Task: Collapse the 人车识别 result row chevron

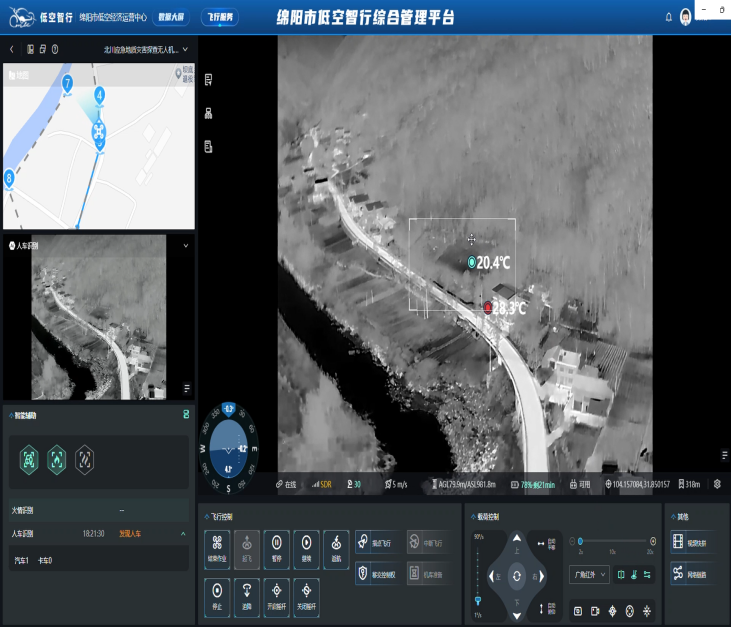Action: (x=182, y=534)
